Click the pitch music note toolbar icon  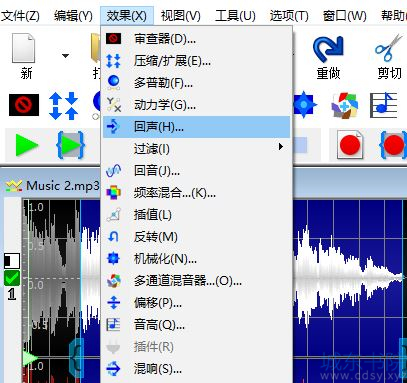click(384, 105)
